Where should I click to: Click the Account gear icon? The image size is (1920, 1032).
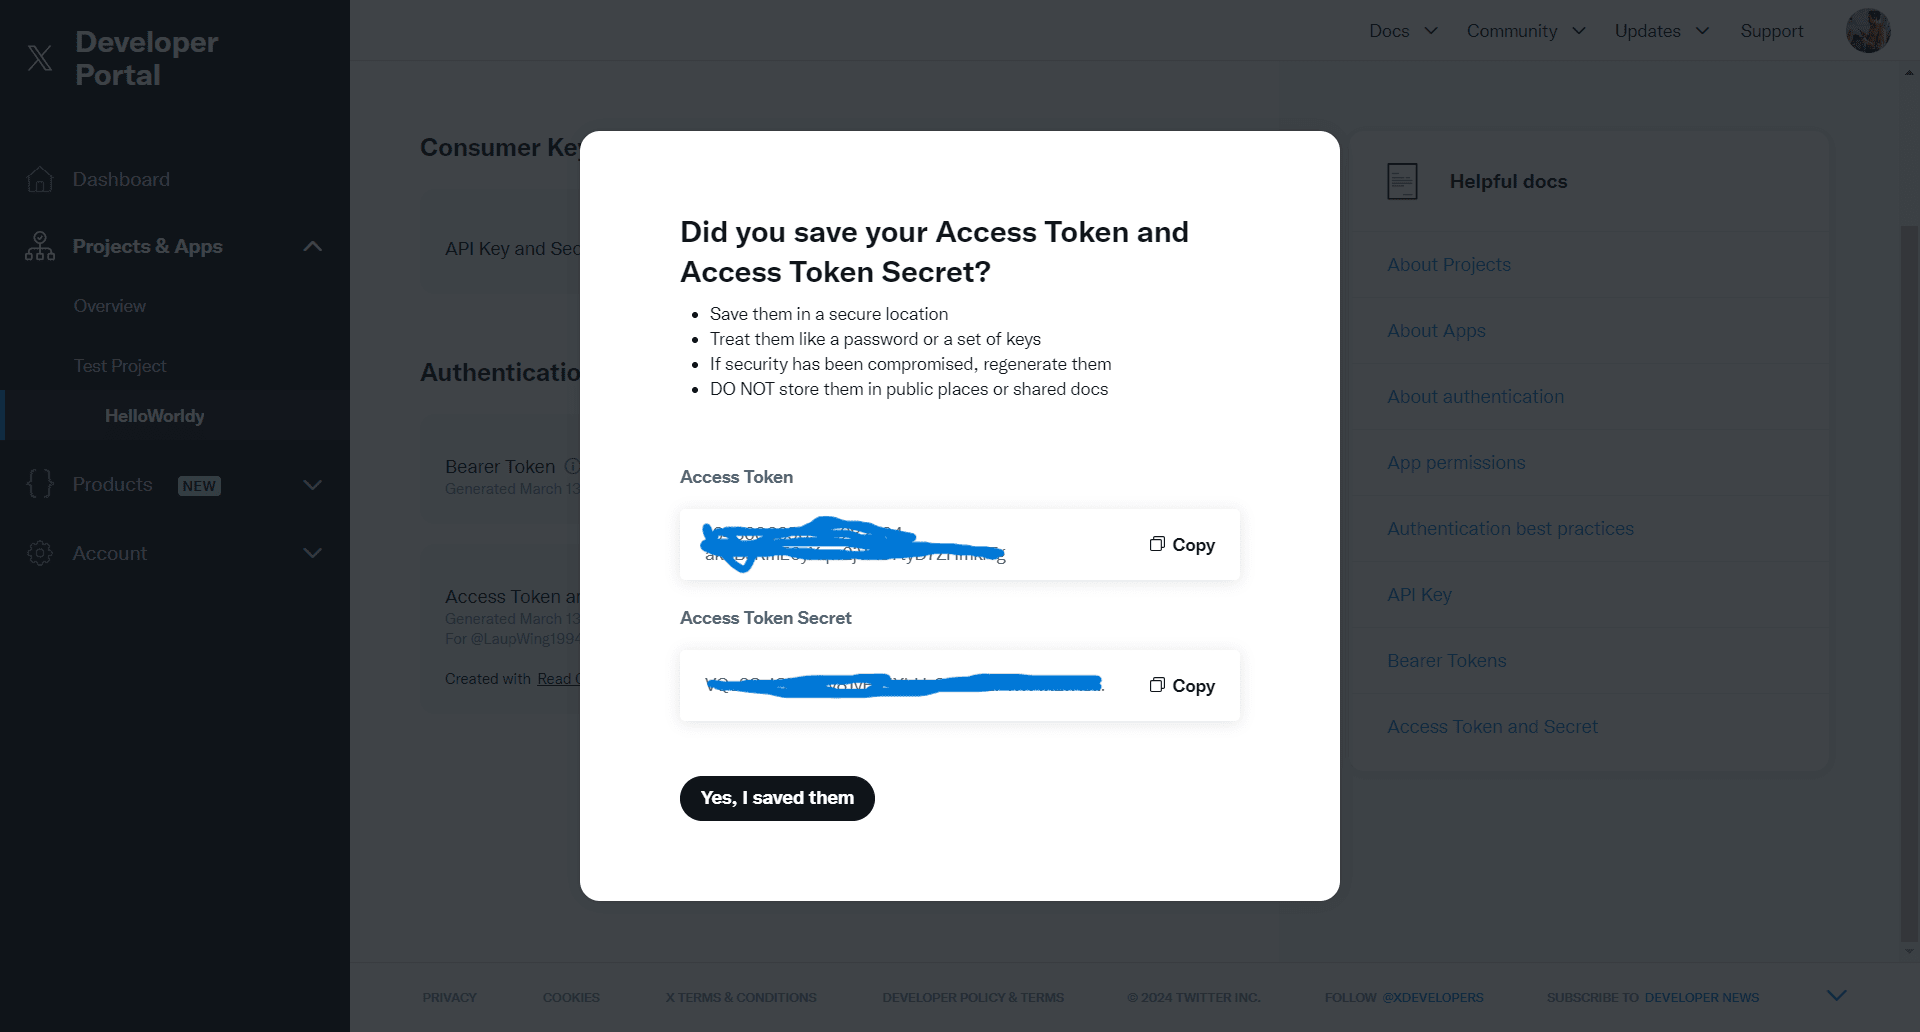pos(40,553)
